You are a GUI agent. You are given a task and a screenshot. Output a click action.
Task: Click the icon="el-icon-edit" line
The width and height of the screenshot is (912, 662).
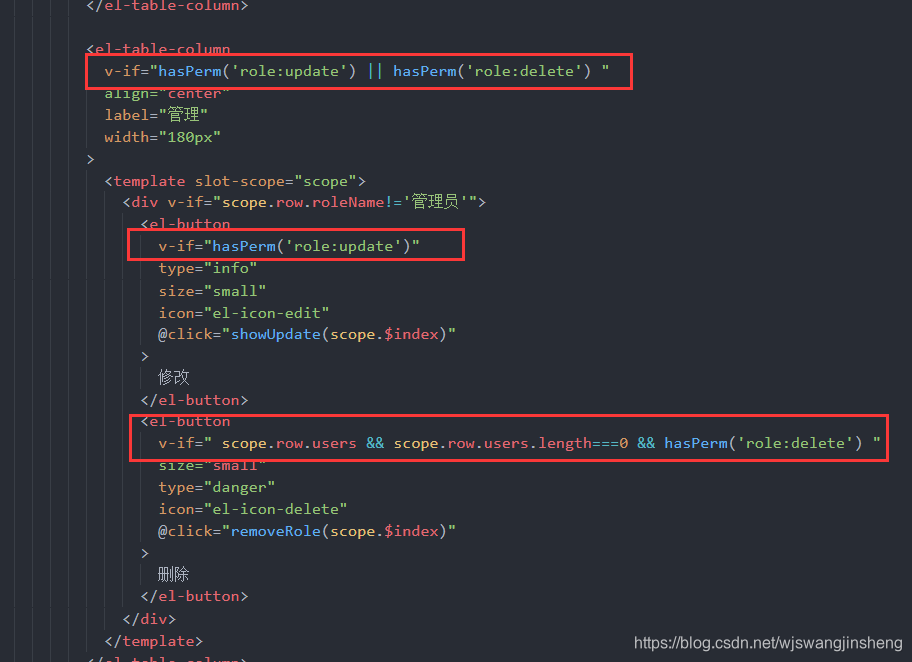pyautogui.click(x=244, y=313)
